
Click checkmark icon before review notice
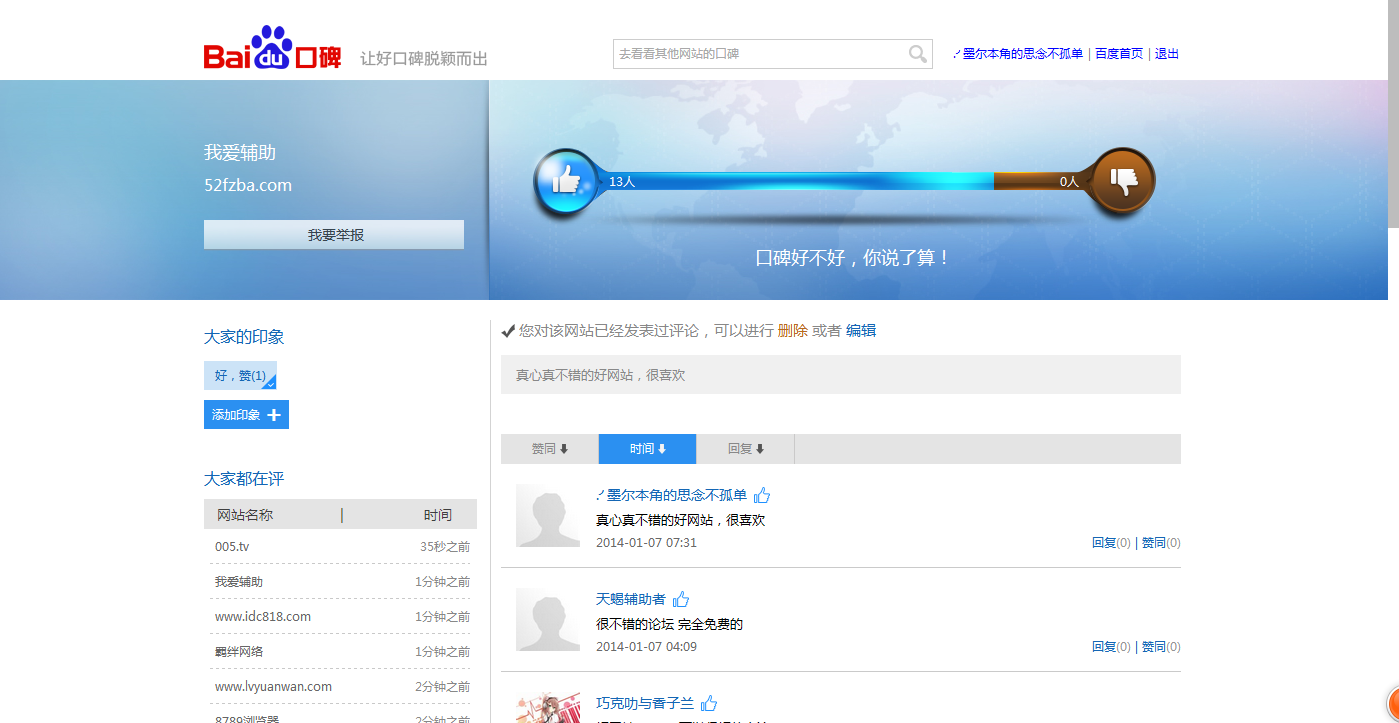coord(508,331)
